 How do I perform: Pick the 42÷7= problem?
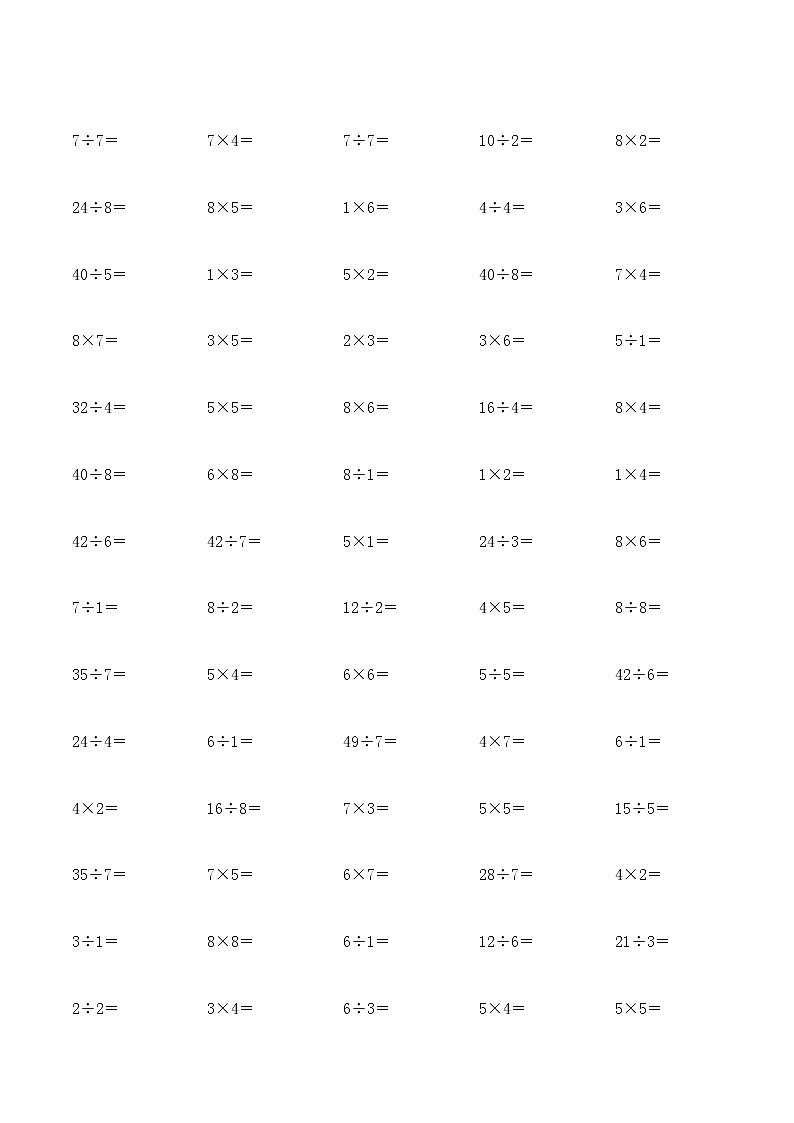233,542
